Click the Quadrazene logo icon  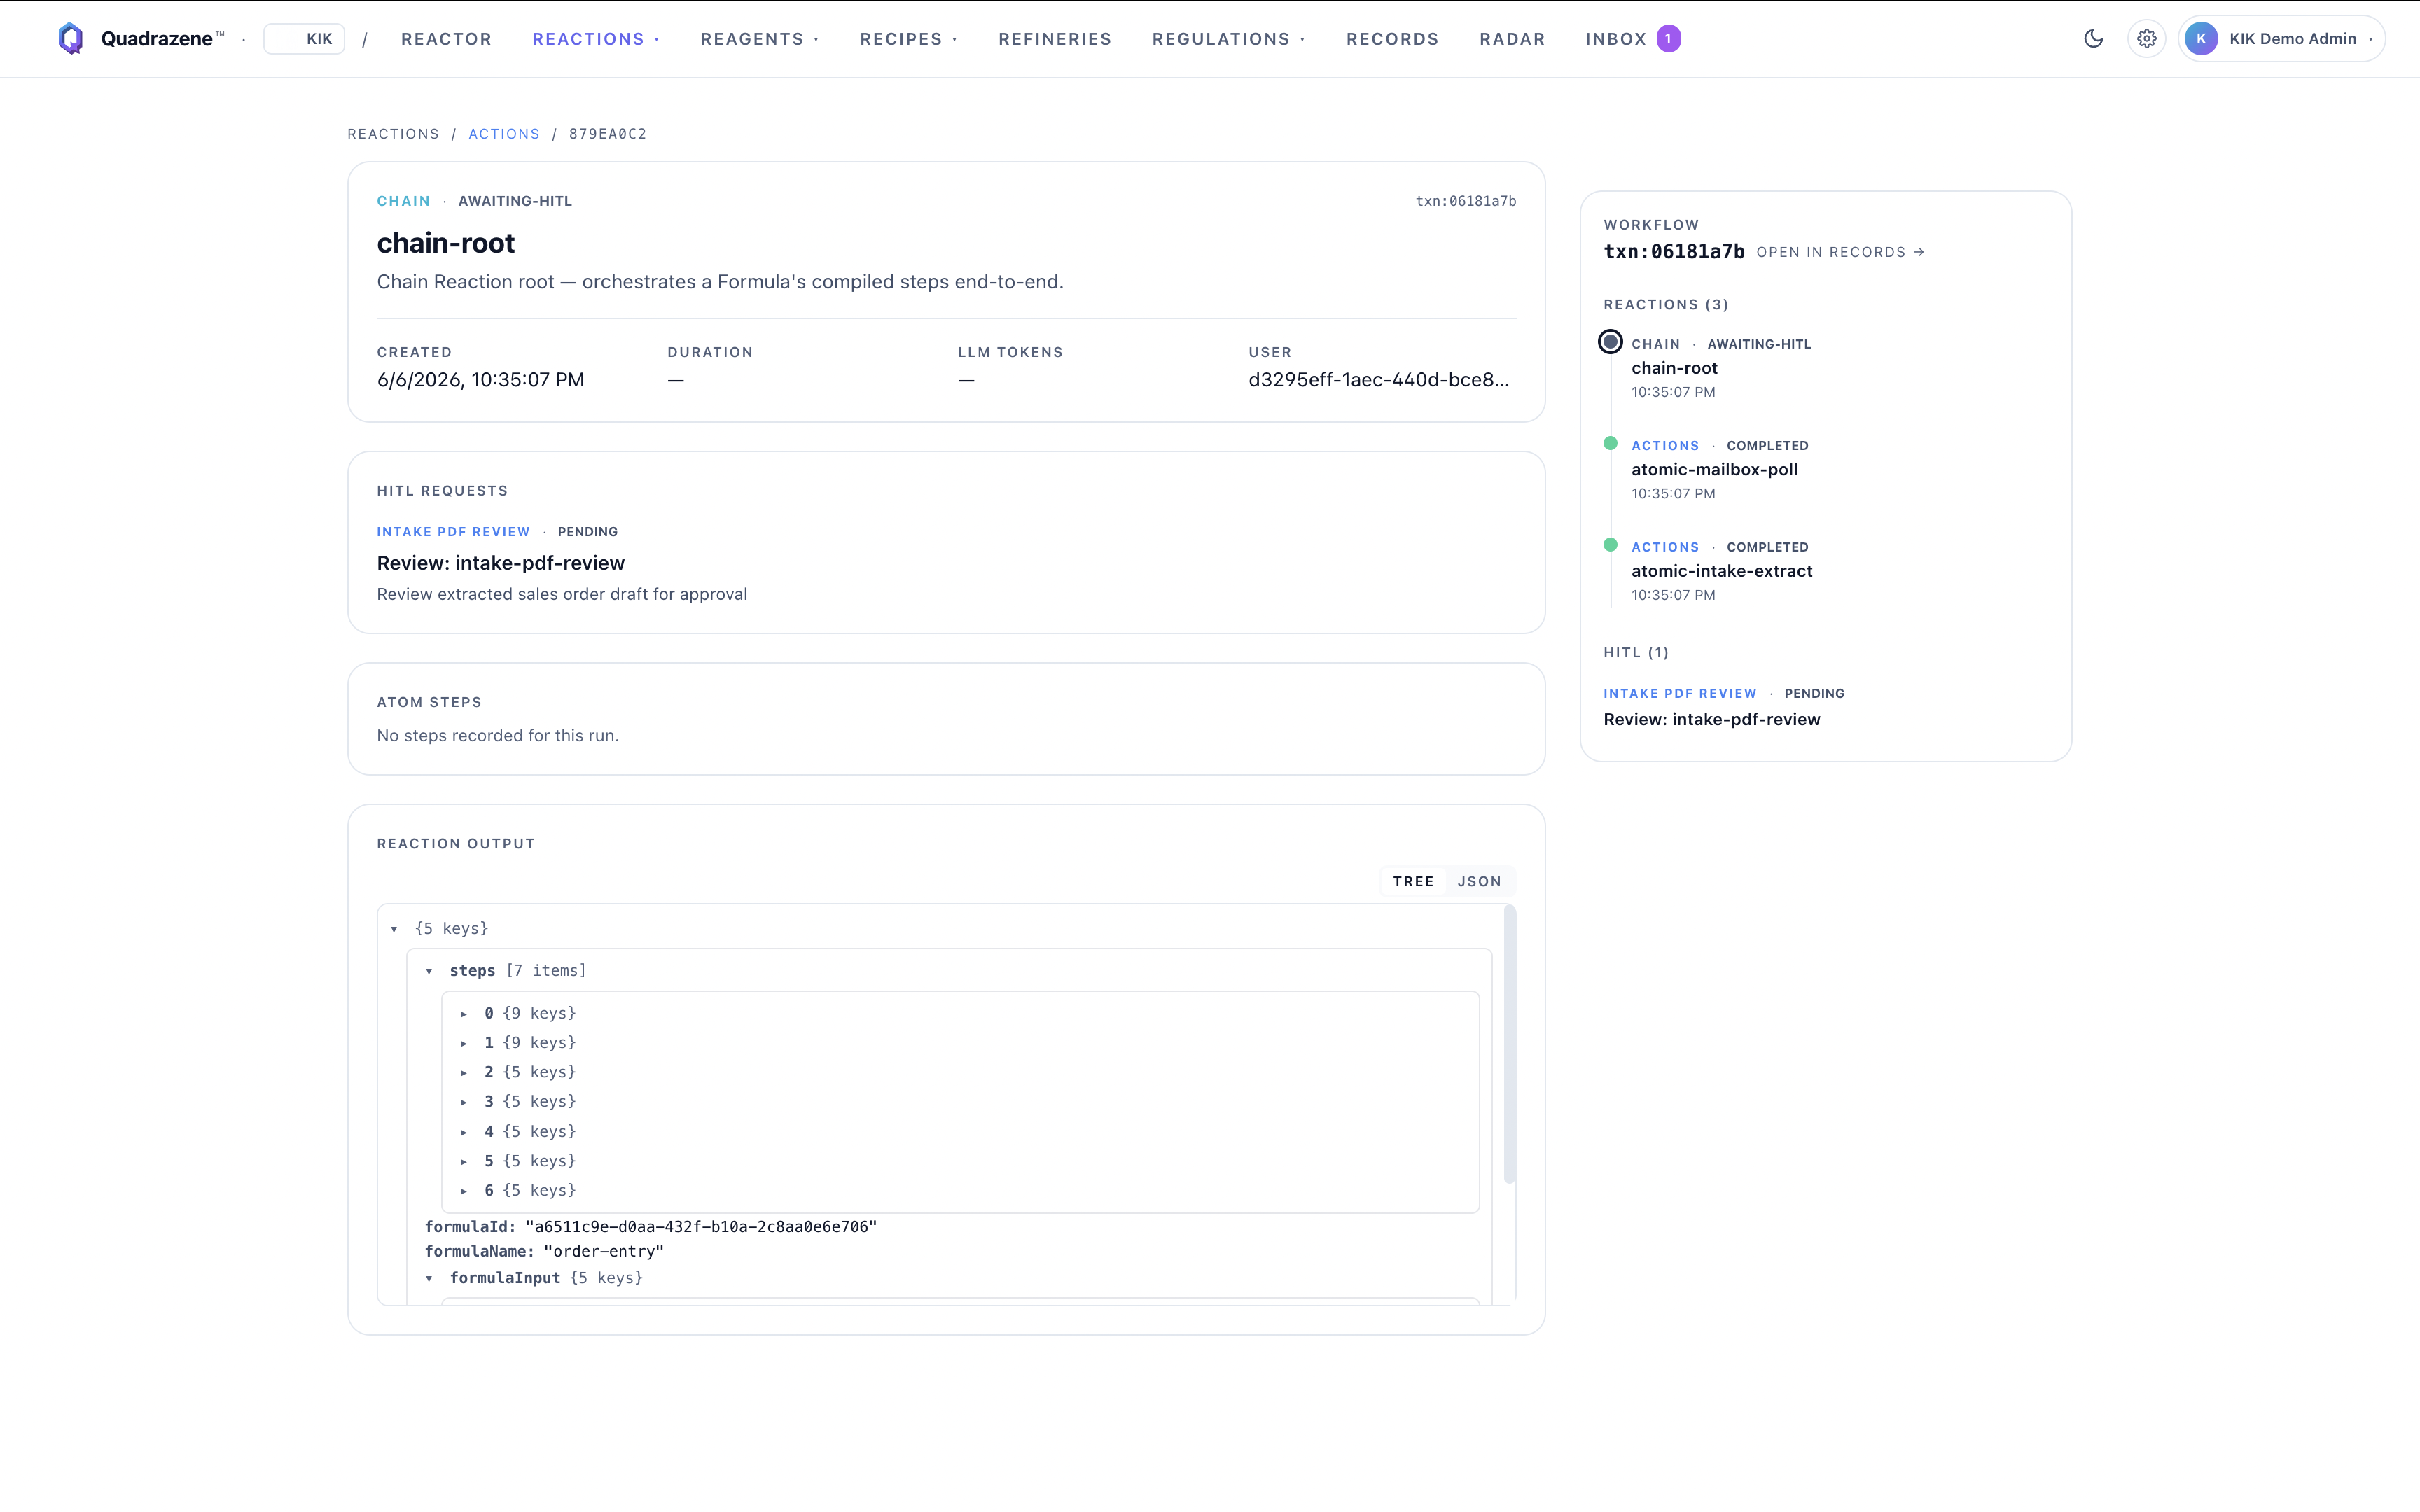click(71, 38)
